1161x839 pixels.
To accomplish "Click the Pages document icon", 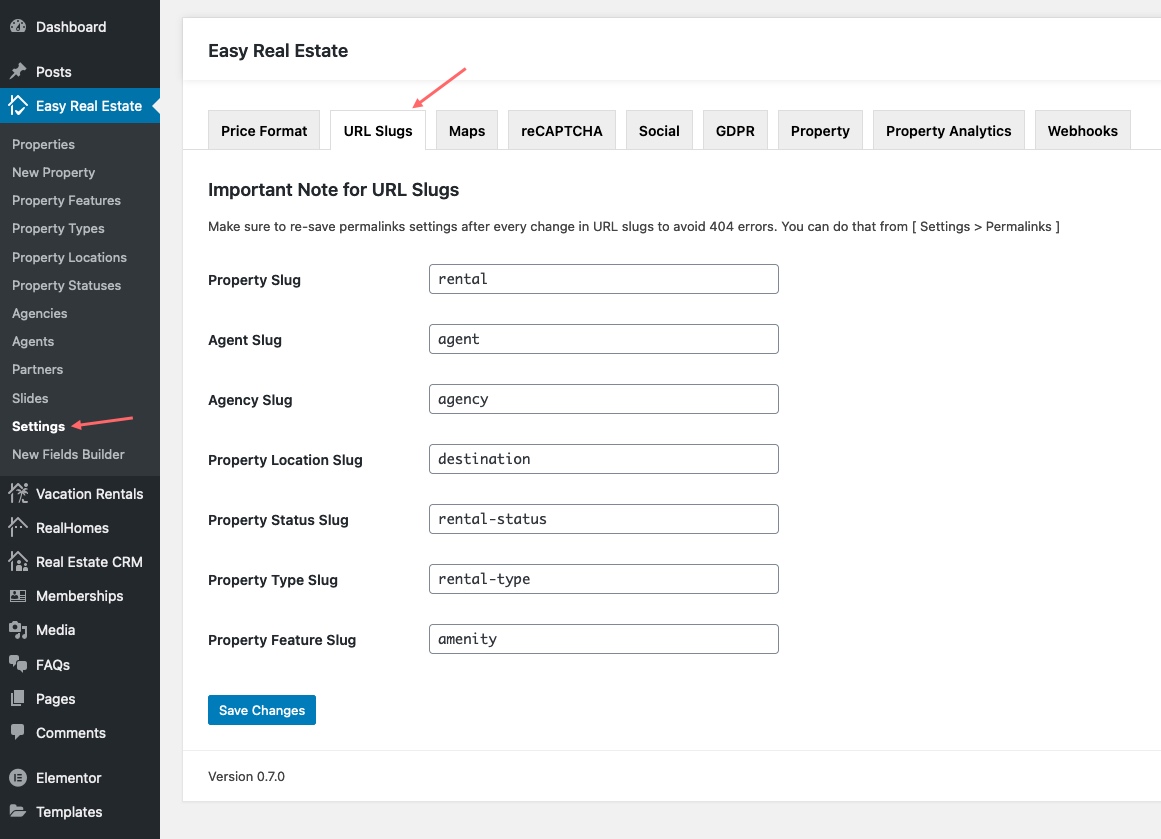I will [x=18, y=698].
